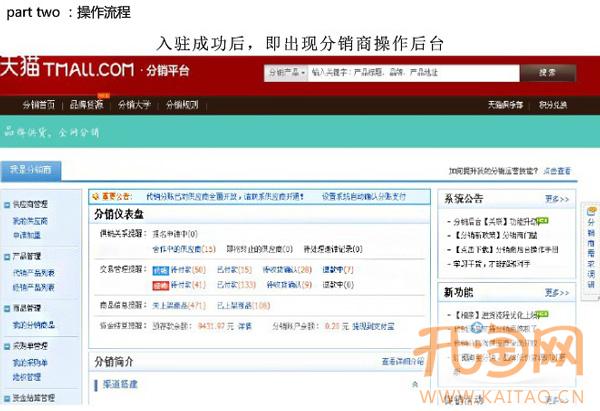This screenshot has height=411, width=600.
Task: Open 我的采购单 in the sidebar
Action: (30, 362)
